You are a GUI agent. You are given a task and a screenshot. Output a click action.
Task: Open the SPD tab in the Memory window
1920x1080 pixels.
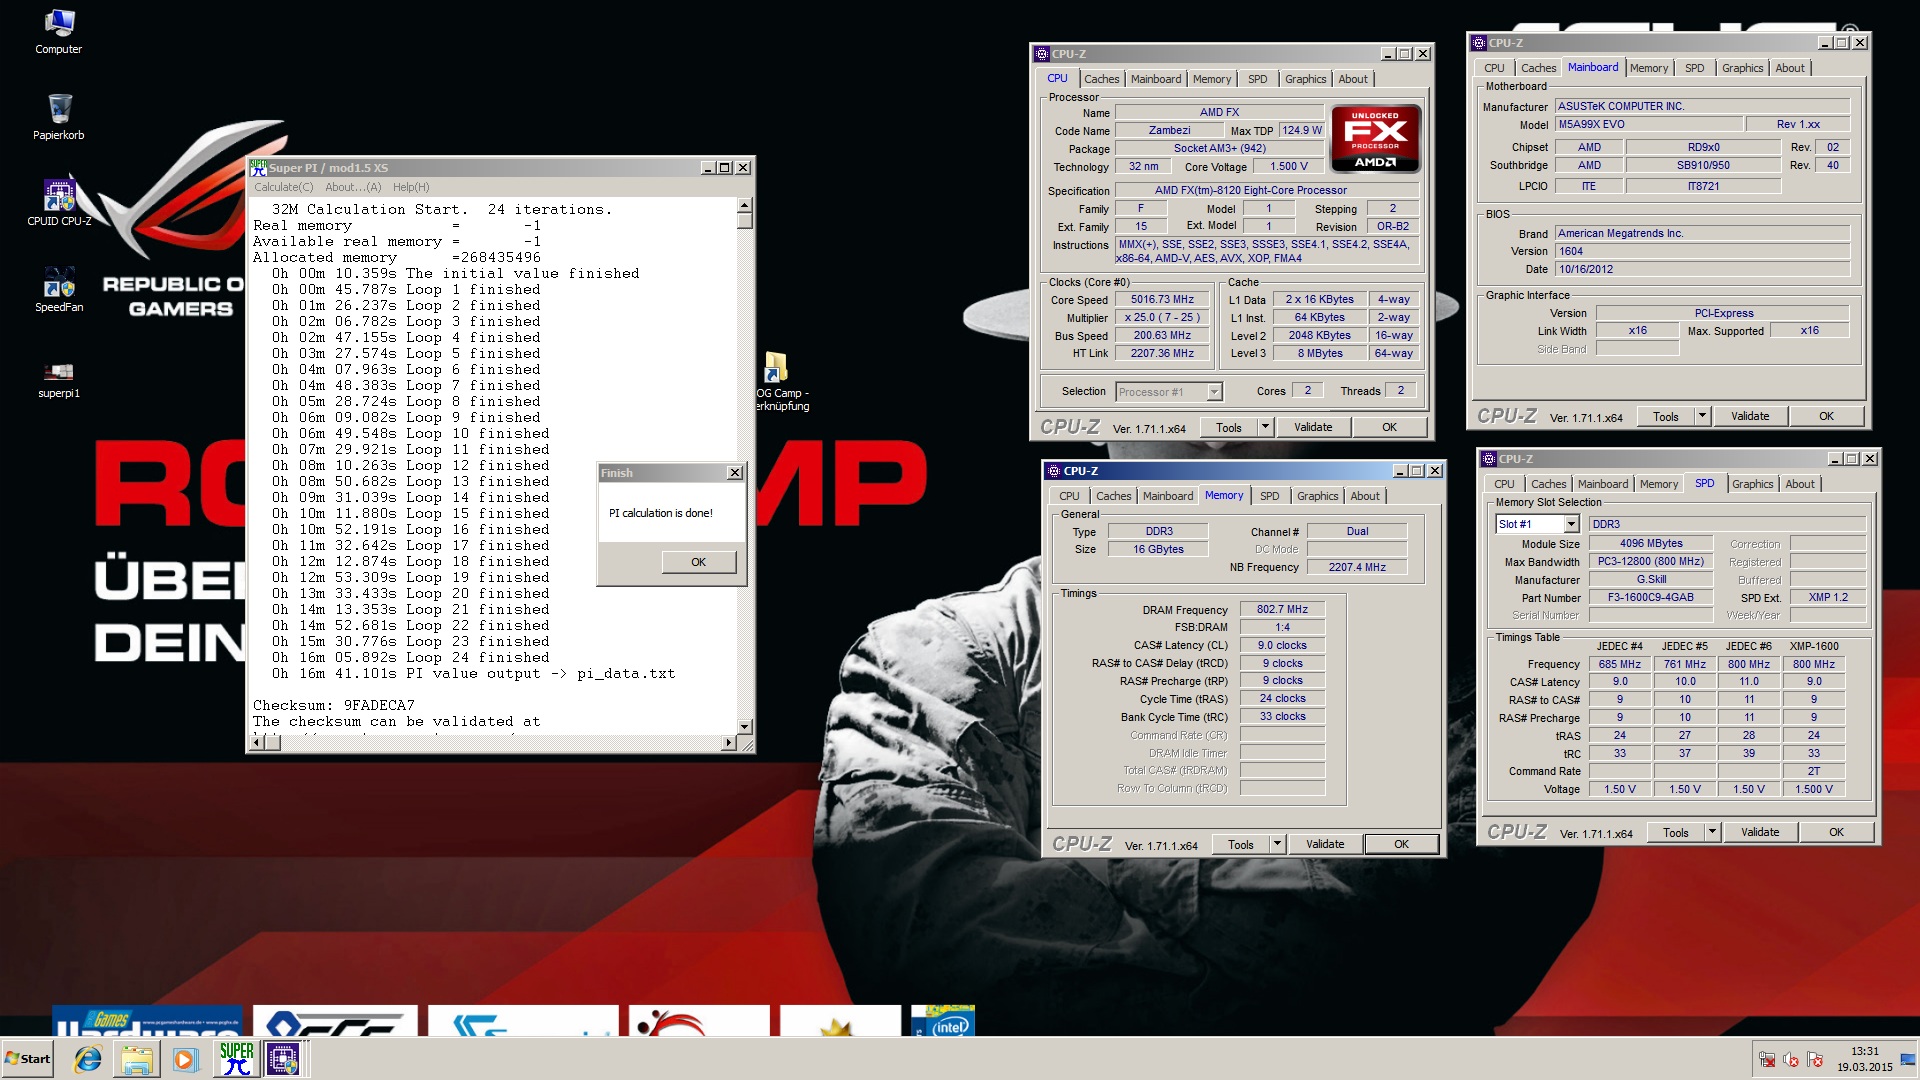(1269, 496)
